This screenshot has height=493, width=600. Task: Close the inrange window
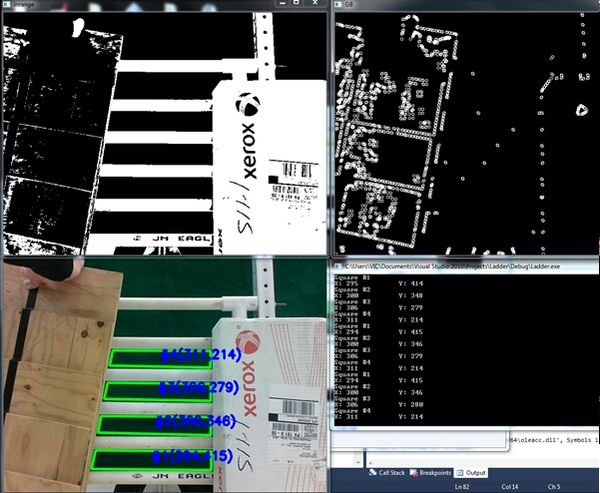pos(315,3)
